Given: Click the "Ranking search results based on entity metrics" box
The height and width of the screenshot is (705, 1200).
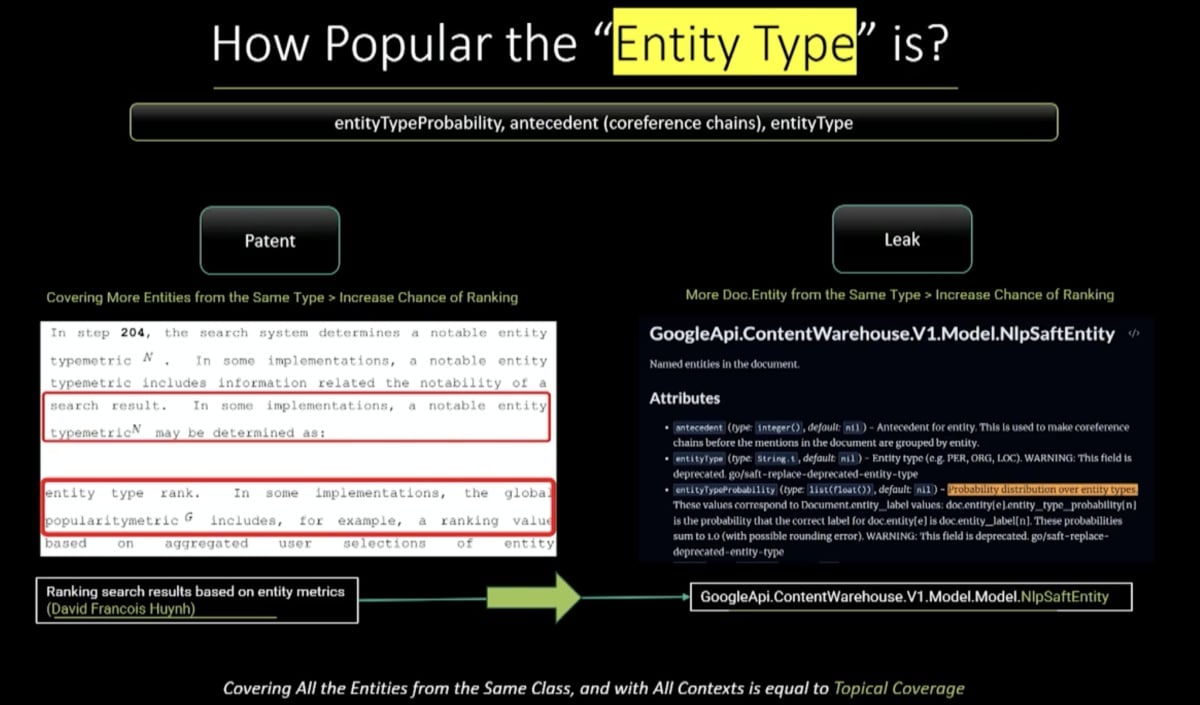Looking at the screenshot, I should (196, 600).
